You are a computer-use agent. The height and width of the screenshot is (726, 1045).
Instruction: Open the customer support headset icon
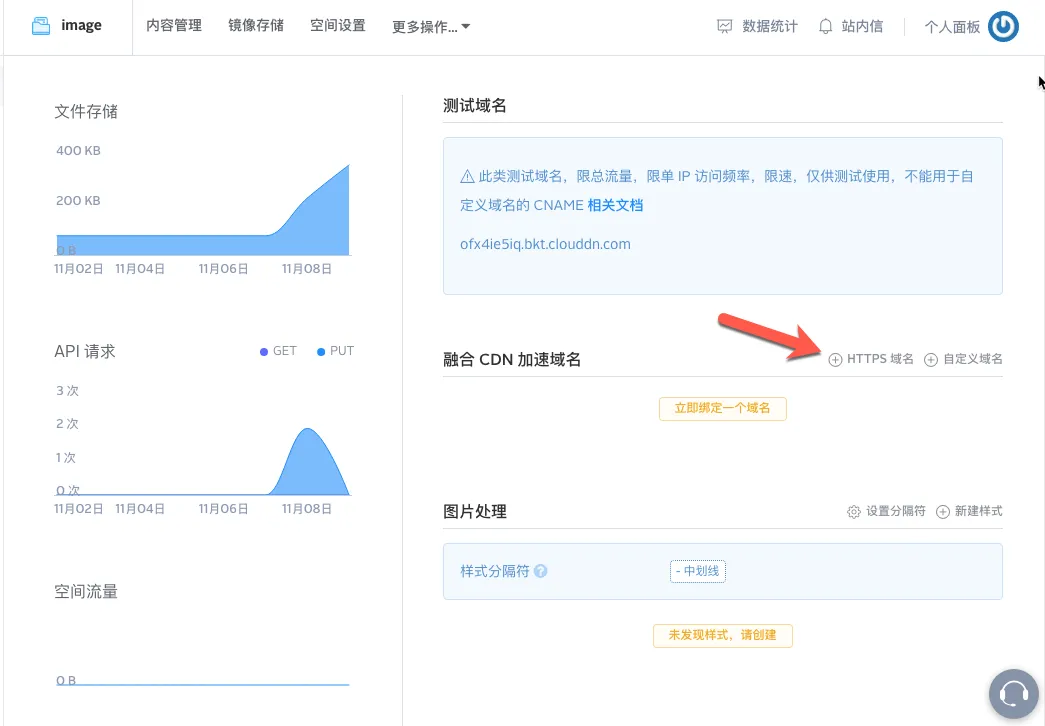tap(1013, 693)
